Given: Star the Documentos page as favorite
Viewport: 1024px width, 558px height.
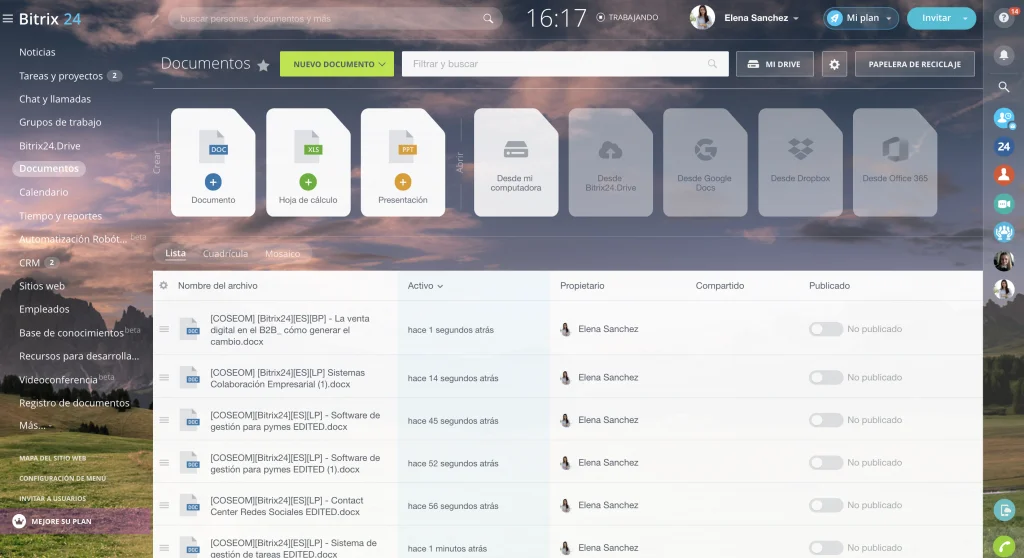Looking at the screenshot, I should click(x=264, y=65).
